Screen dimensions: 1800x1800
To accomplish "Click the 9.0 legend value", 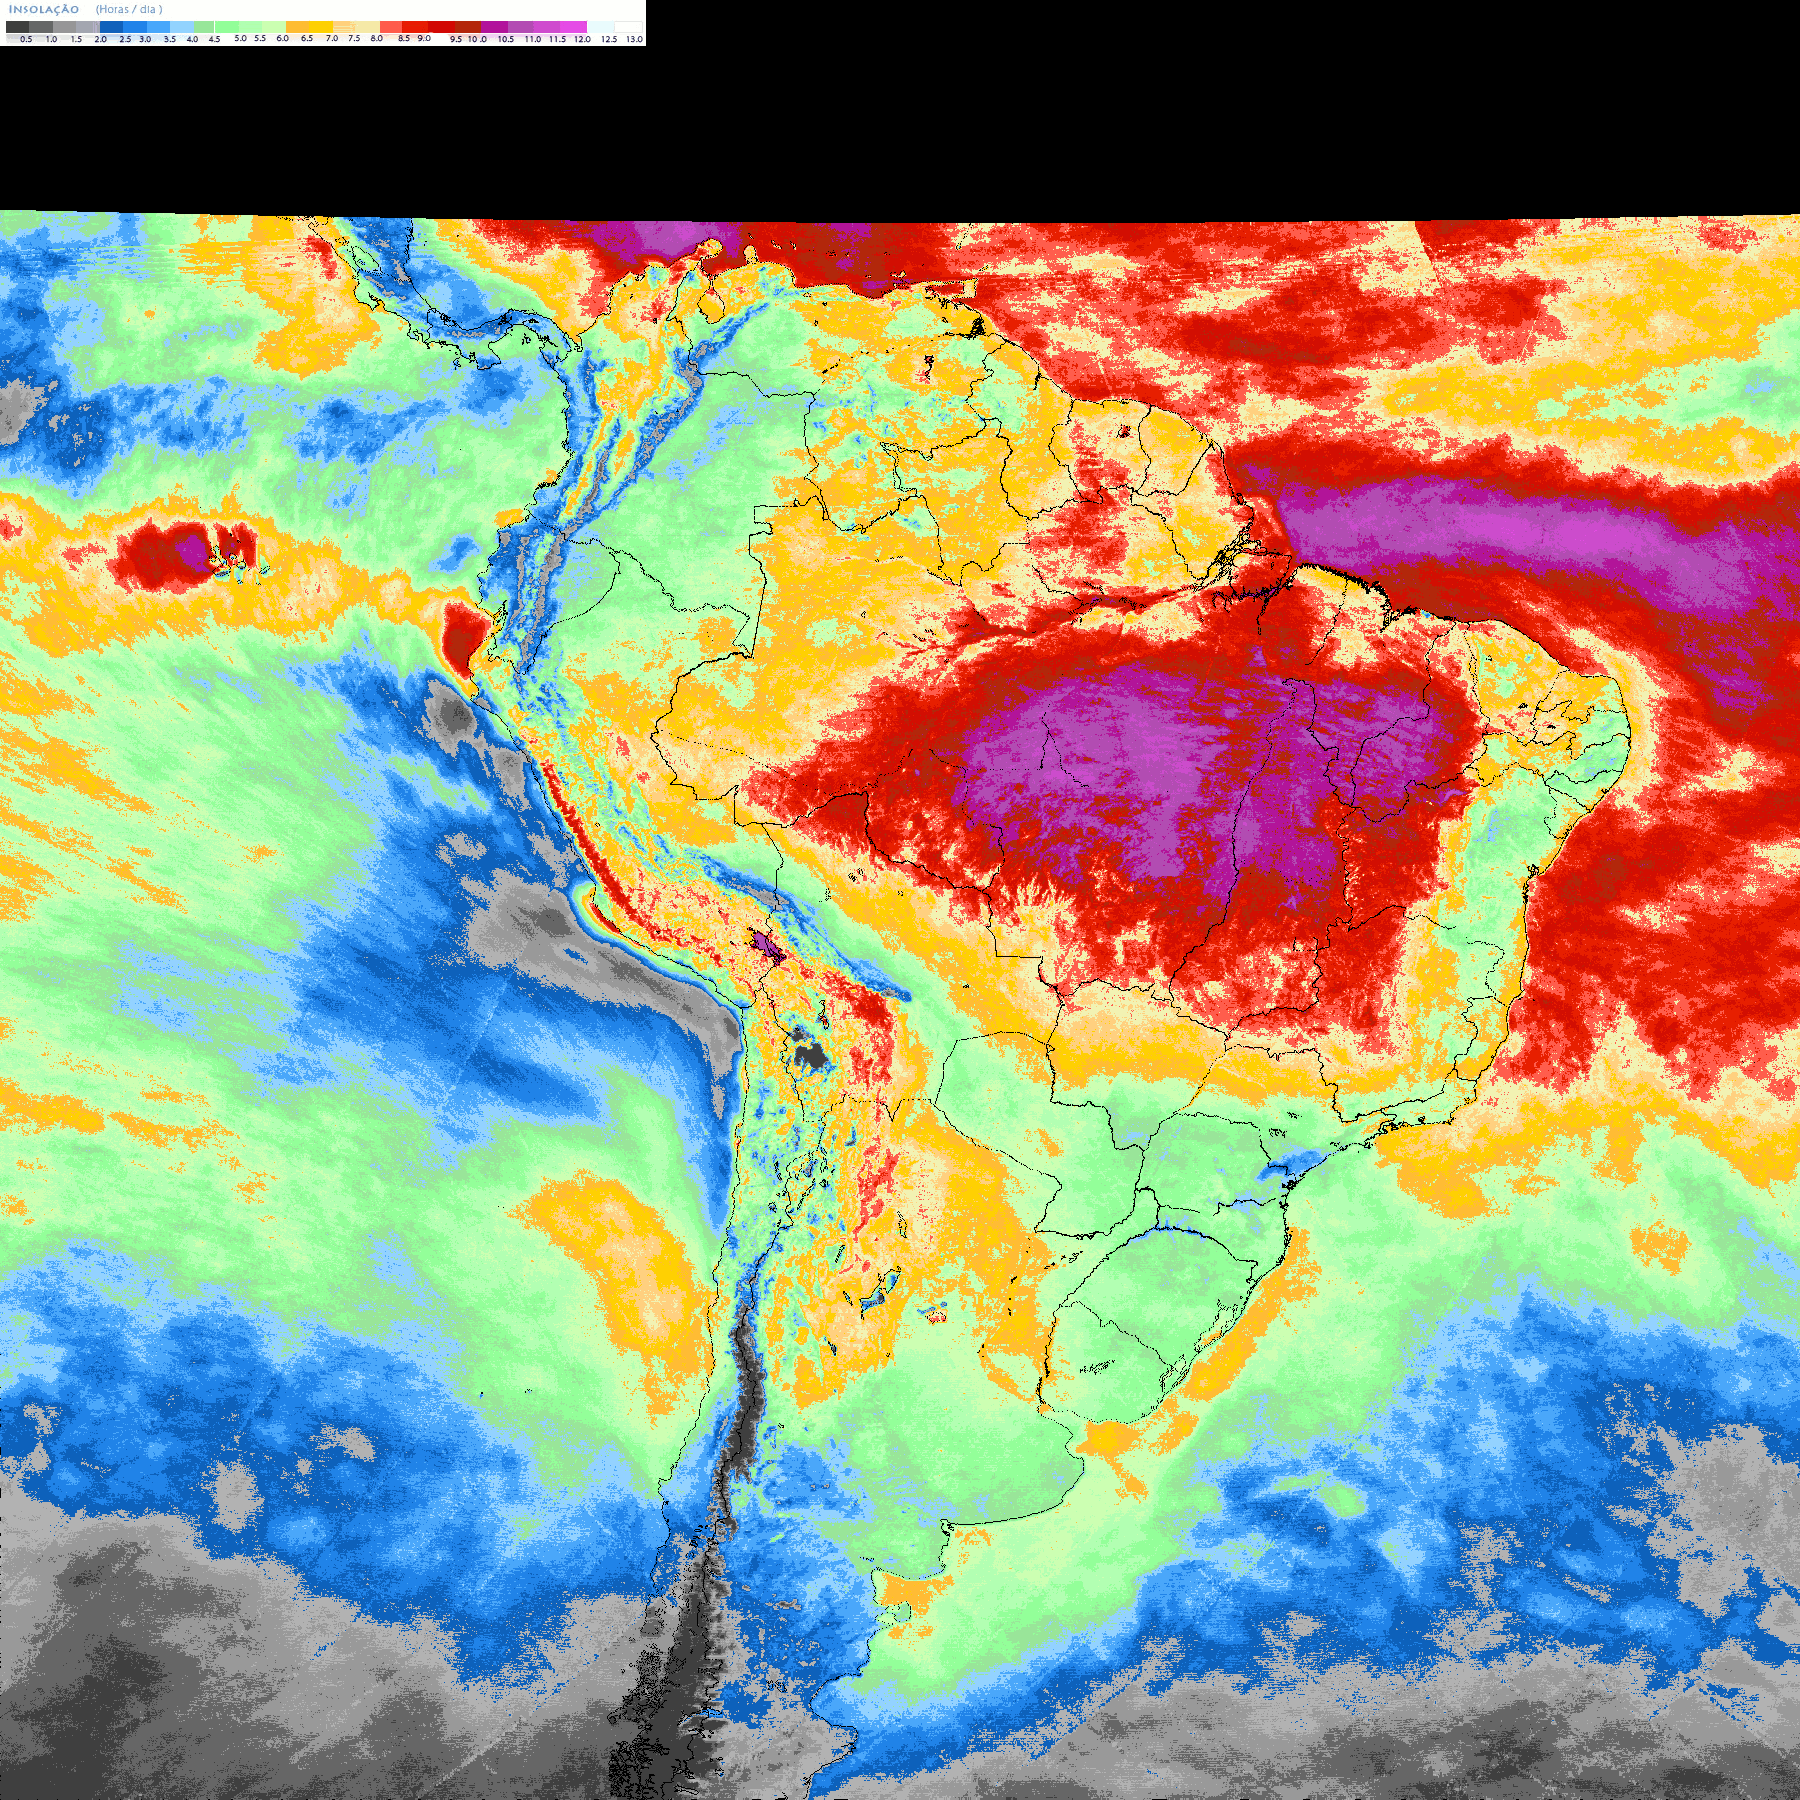I will (424, 38).
